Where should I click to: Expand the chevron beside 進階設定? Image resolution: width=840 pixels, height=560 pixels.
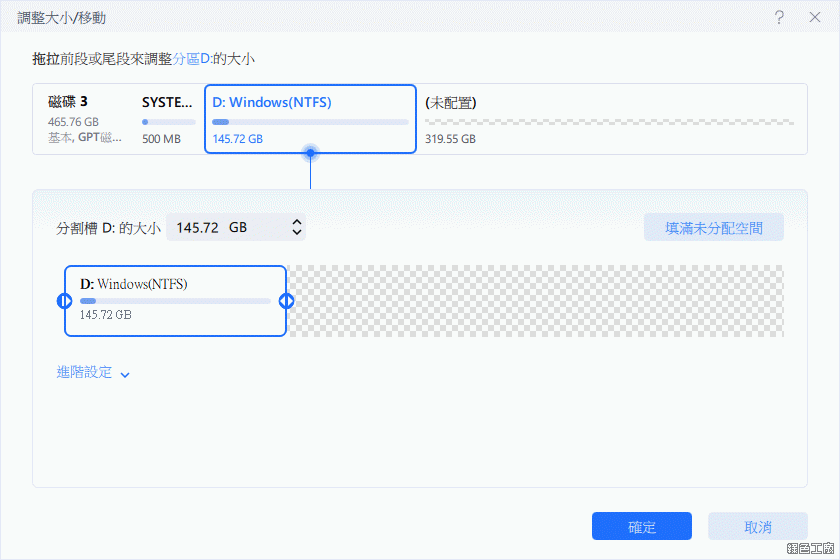[x=125, y=374]
